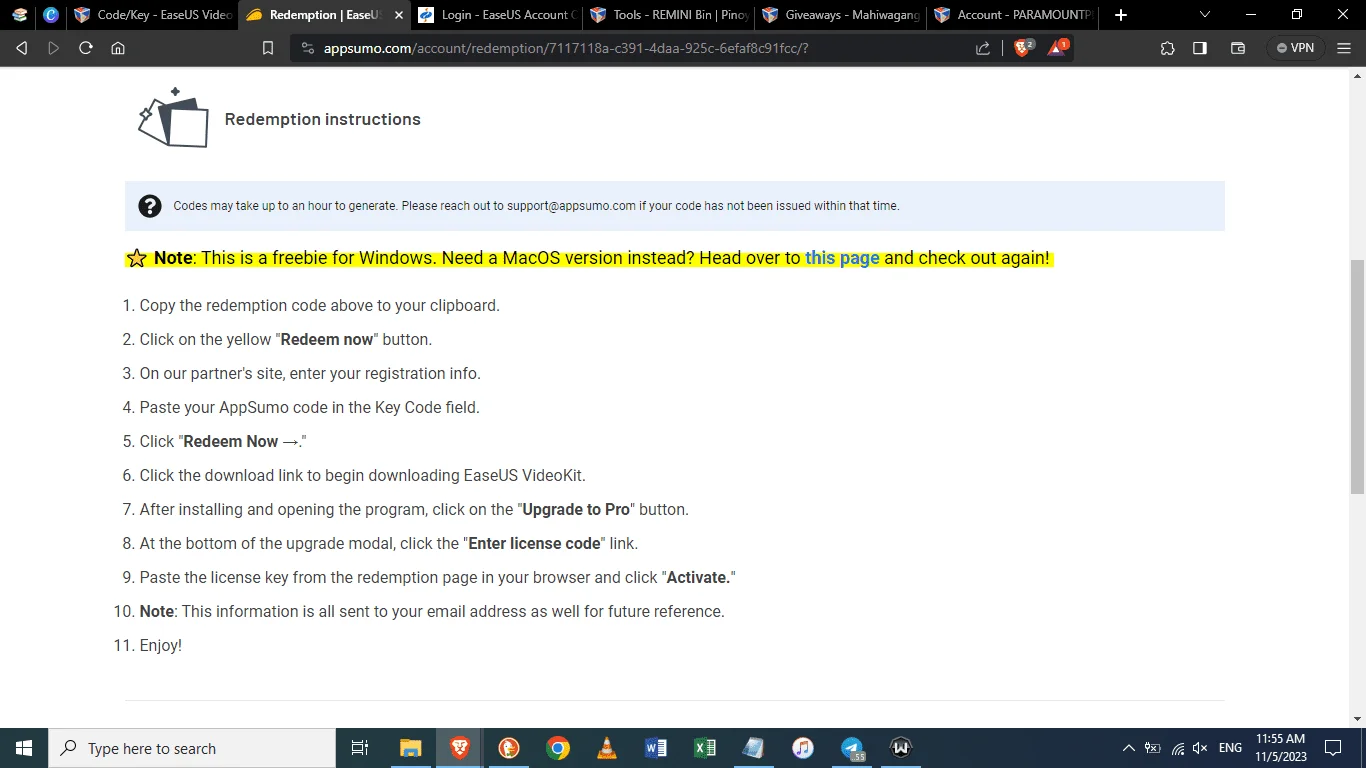
Task: Switch to the Tools - REMINI Bin tab
Action: 668,15
